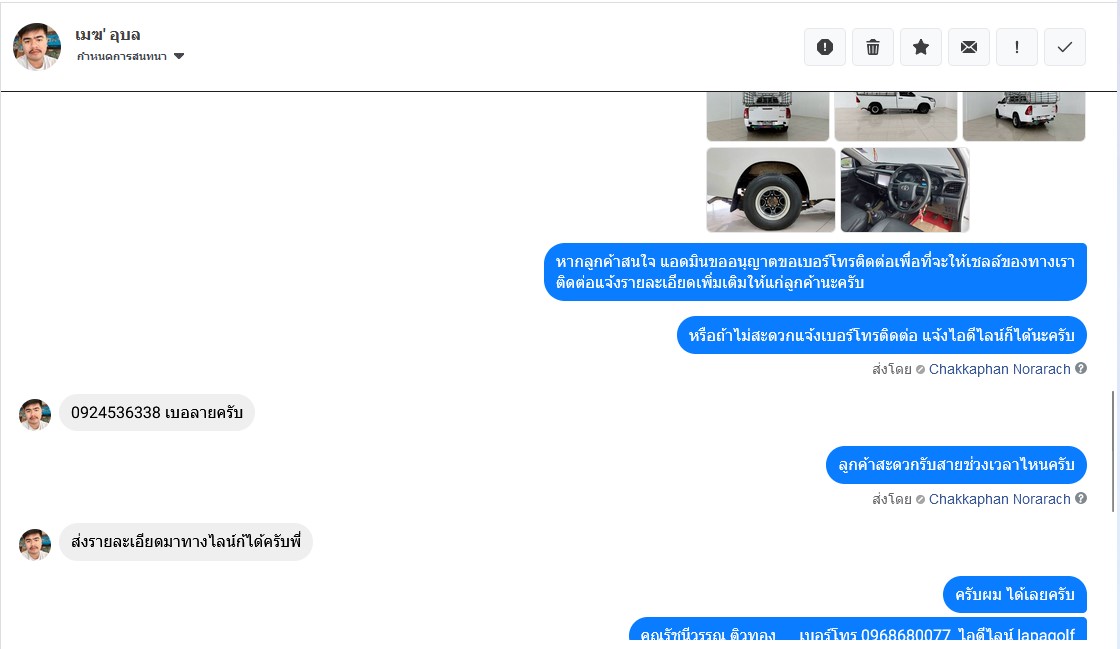Flag conversation with the exclamation mark icon
Screen dimensions: 1120x649
[x=1016, y=47]
